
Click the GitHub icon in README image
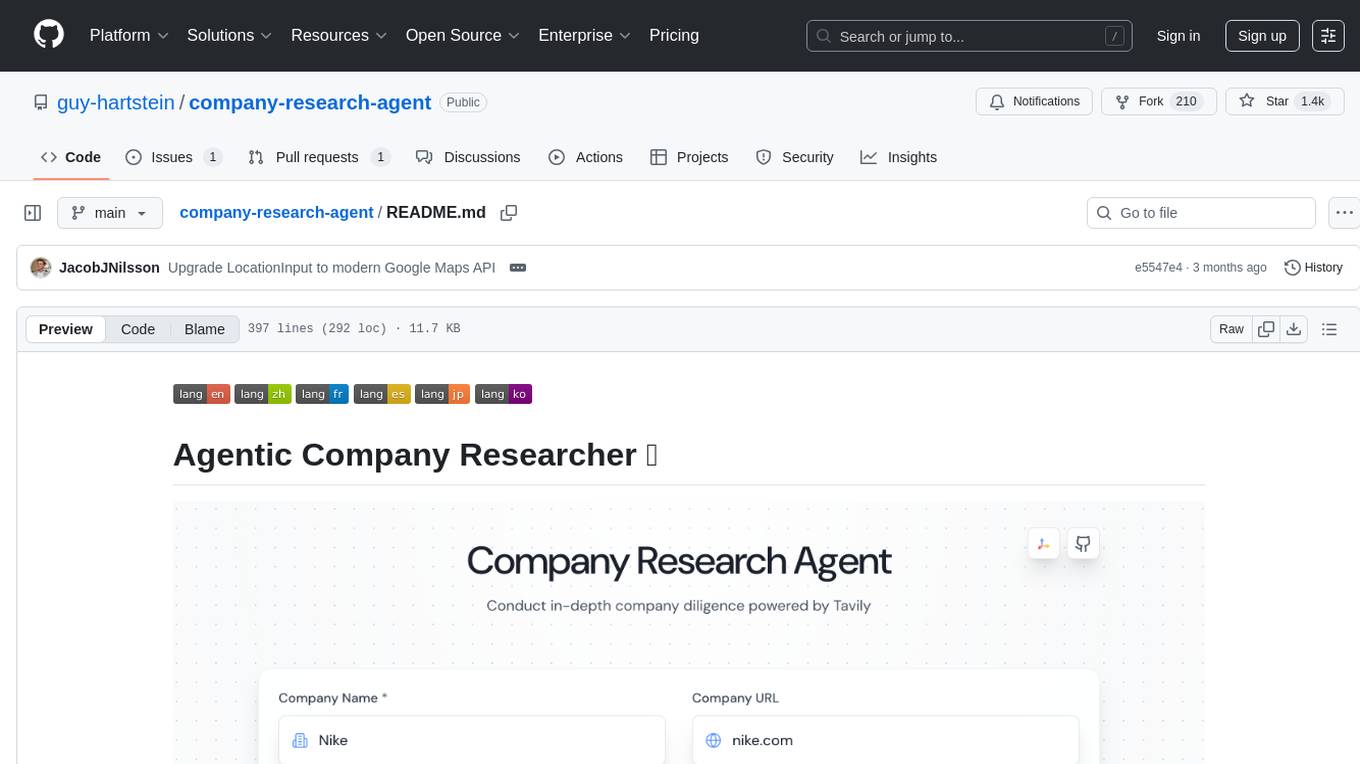pos(1083,544)
